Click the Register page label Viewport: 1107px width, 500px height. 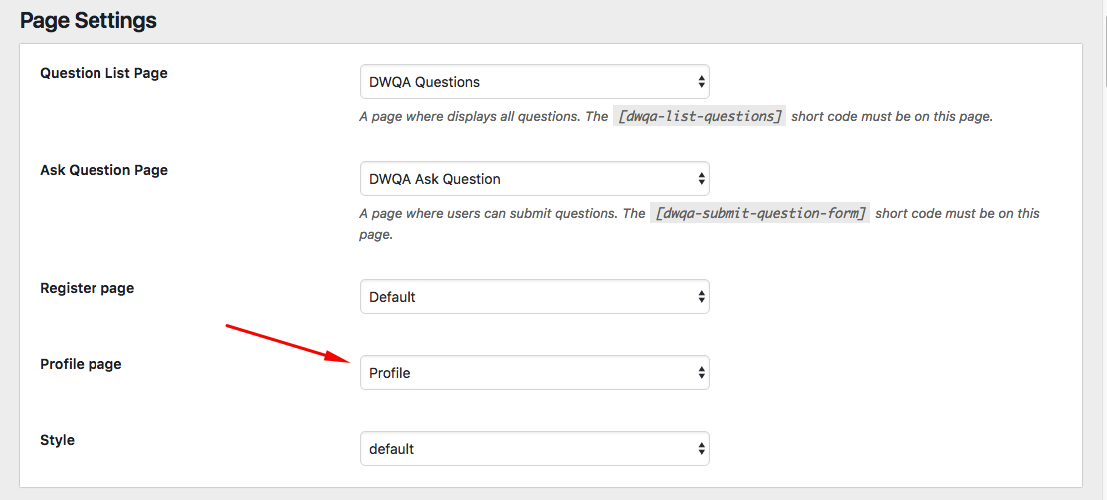87,288
